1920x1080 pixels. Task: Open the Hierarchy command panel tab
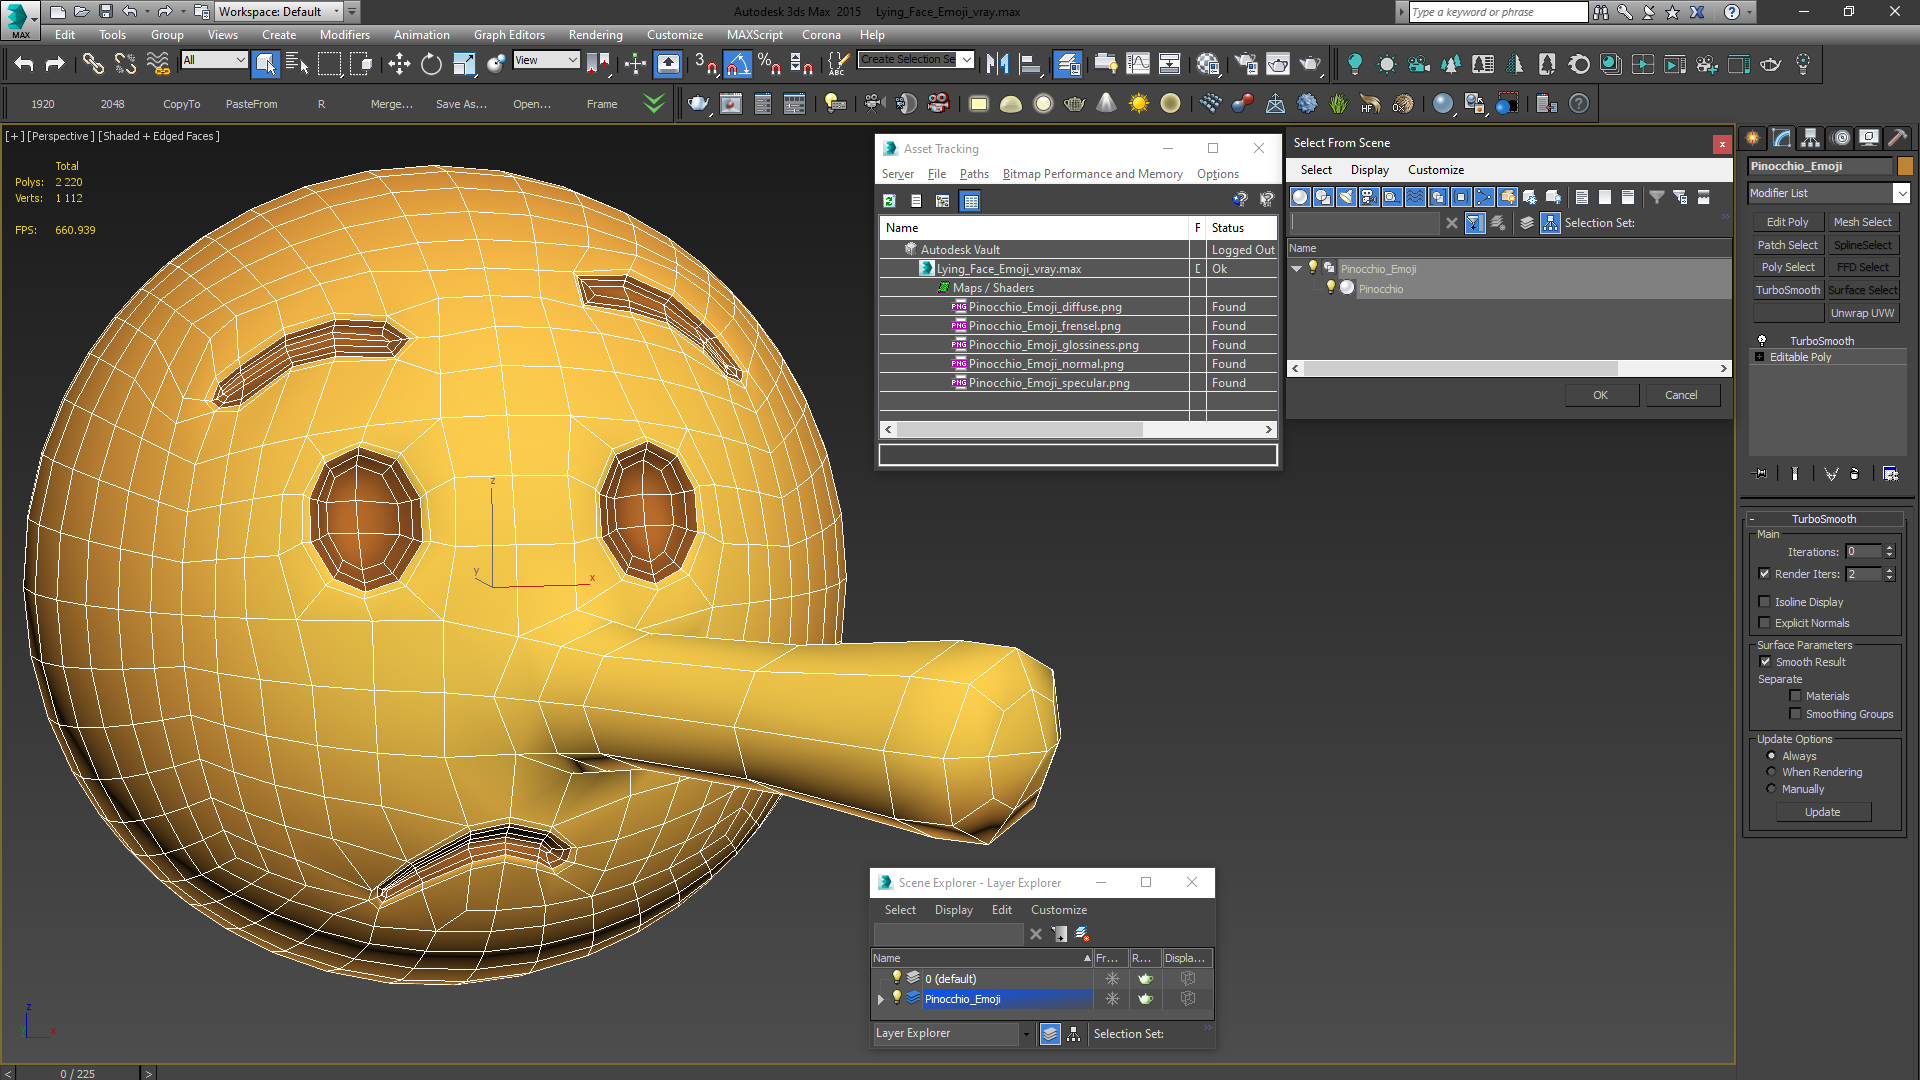[x=1810, y=138]
